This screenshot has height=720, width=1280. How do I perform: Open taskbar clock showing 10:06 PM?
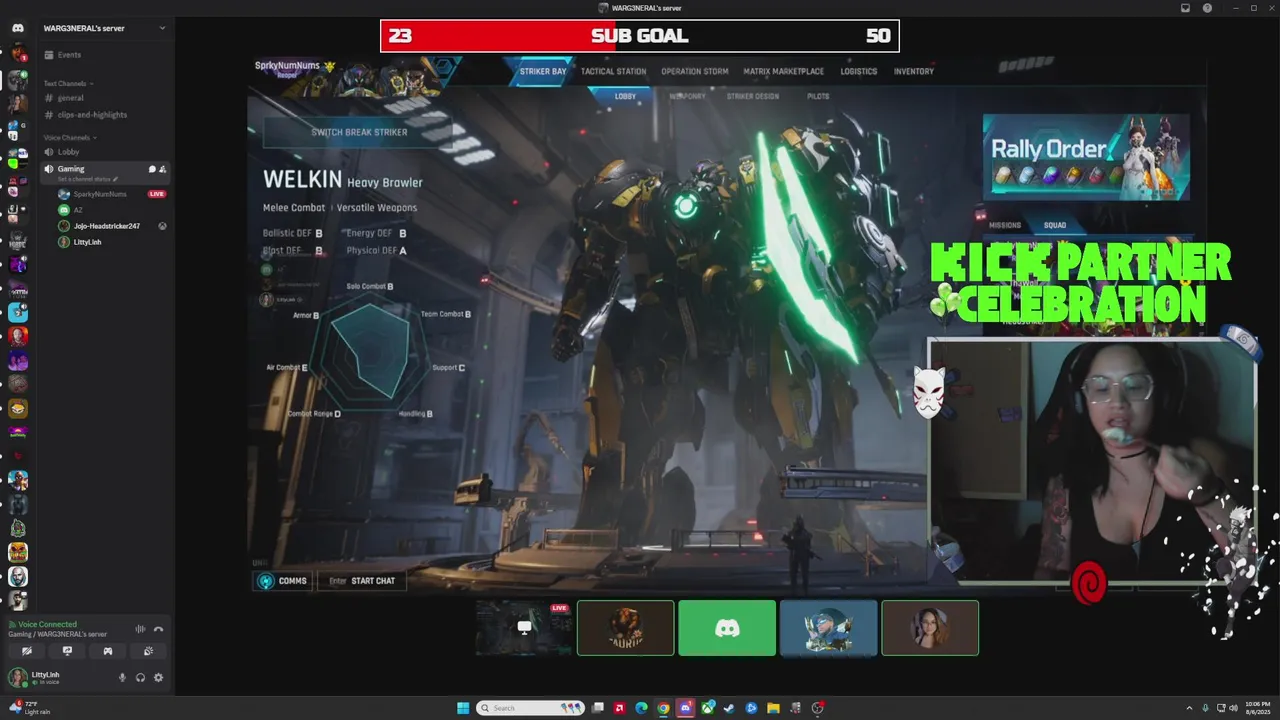pyautogui.click(x=1258, y=708)
